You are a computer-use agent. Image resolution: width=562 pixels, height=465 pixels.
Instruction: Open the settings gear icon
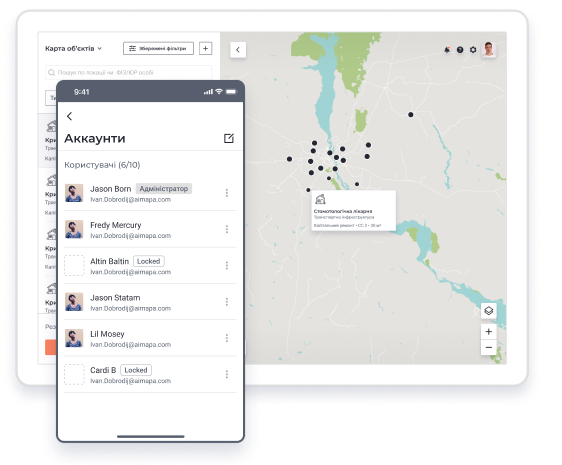473,50
